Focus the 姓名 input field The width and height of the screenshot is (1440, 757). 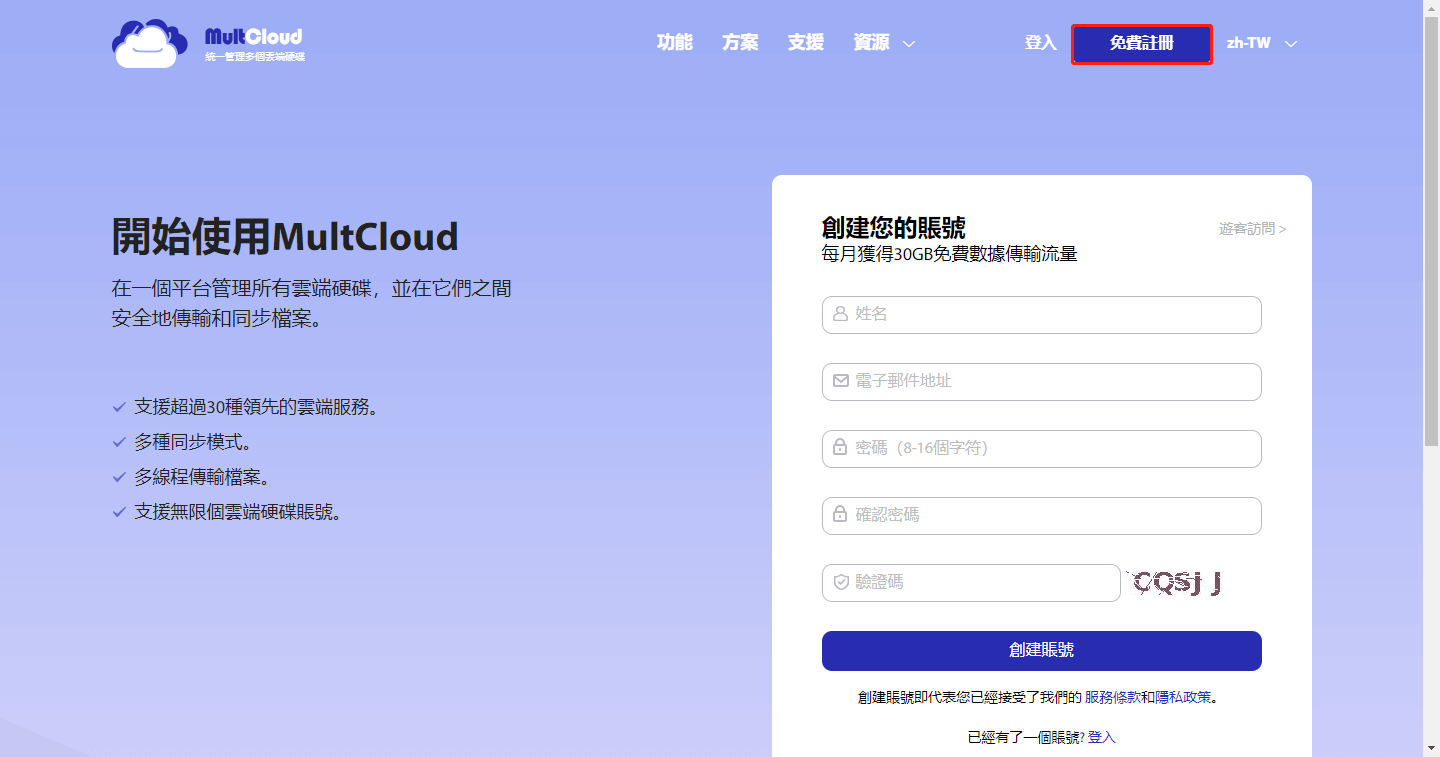point(1042,315)
